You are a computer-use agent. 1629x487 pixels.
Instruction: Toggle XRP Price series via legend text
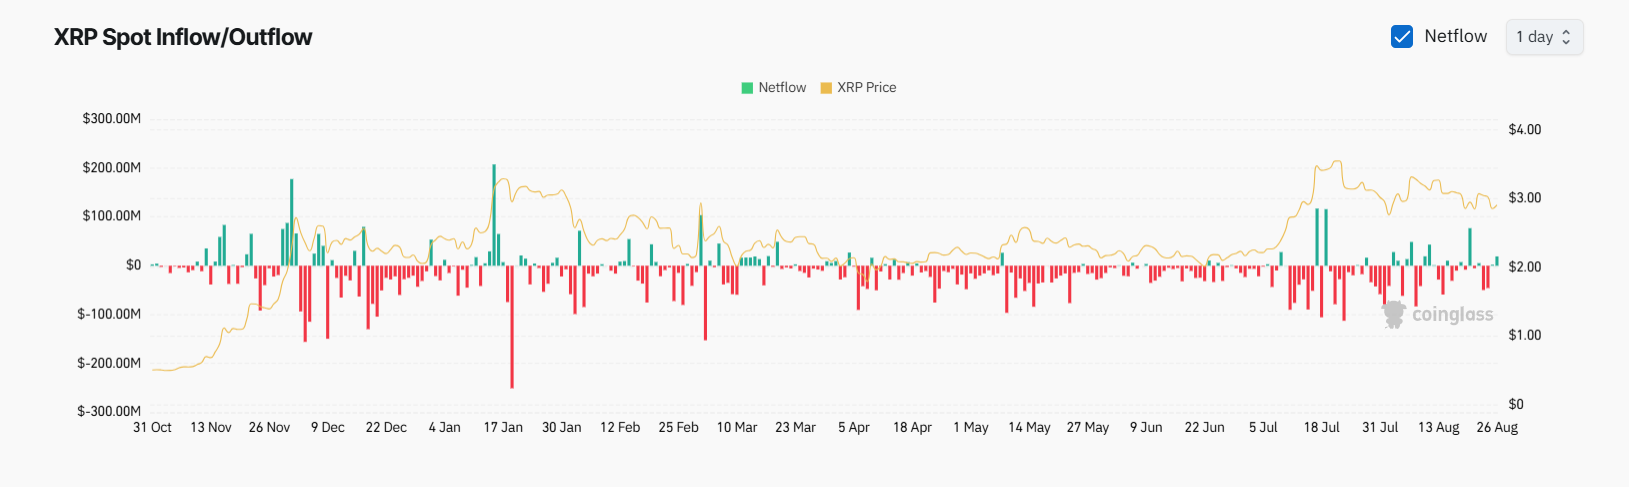pyautogui.click(x=866, y=88)
